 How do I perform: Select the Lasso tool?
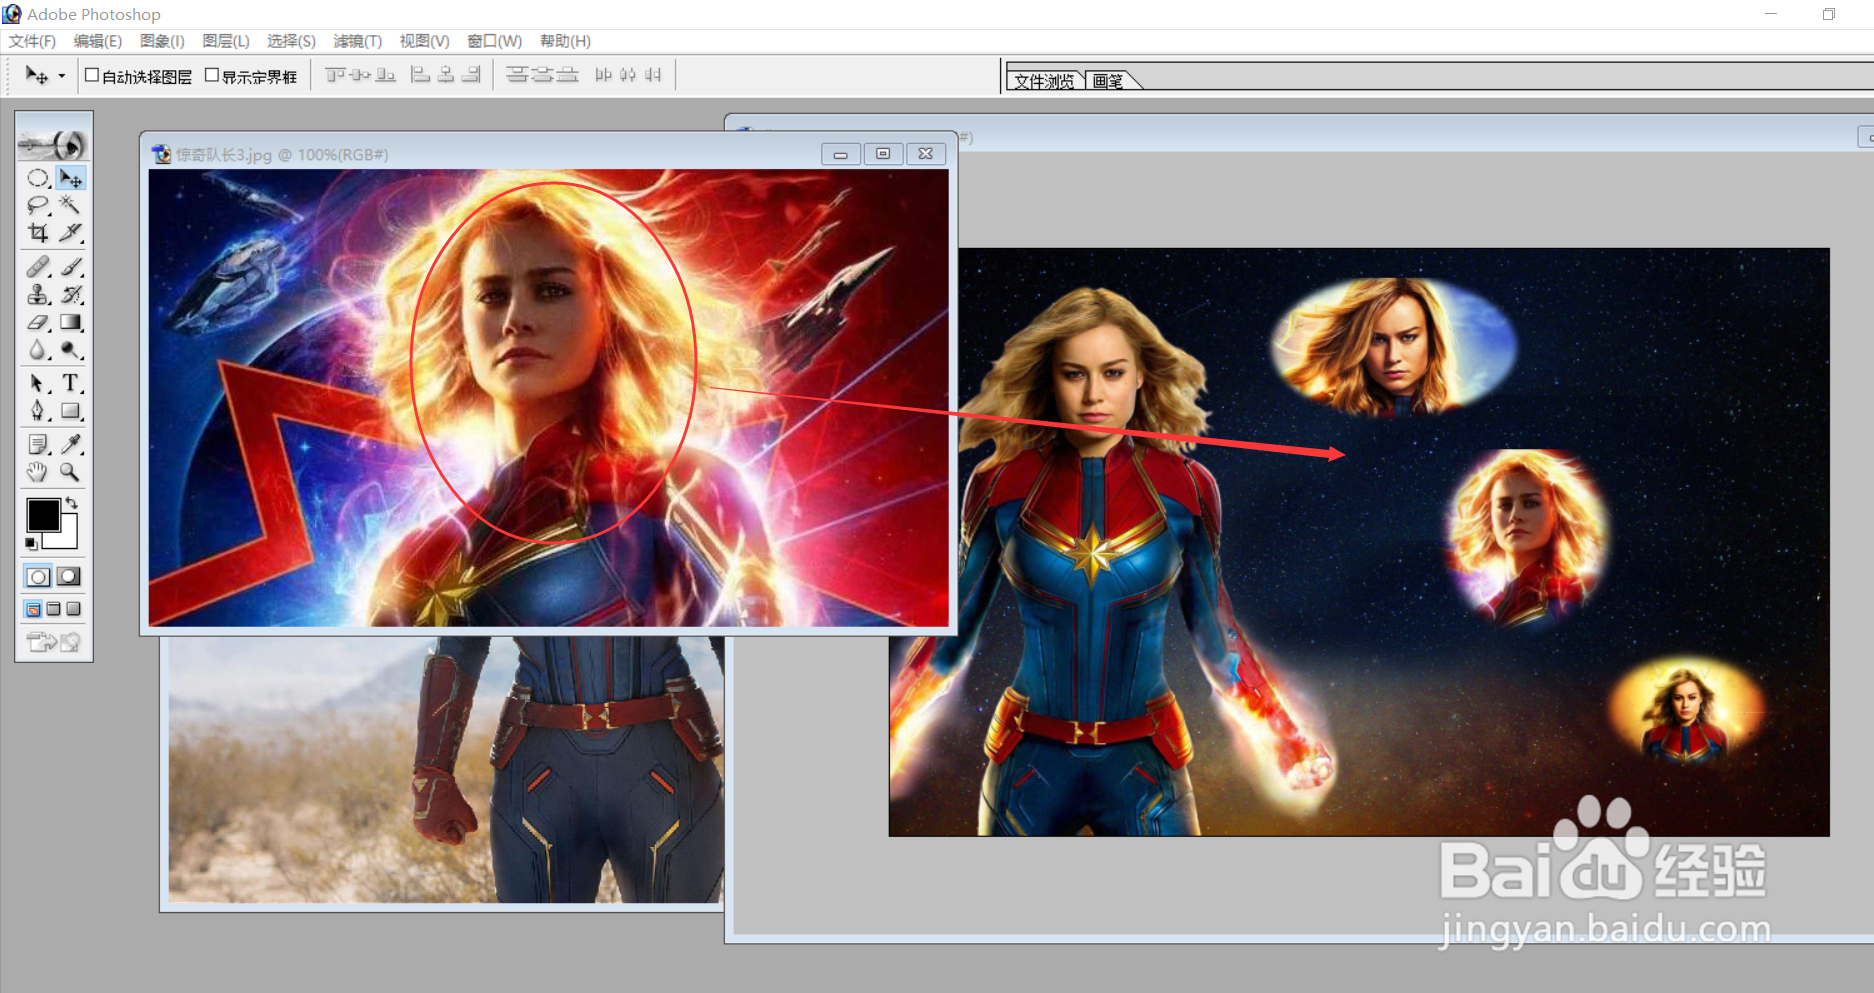tap(38, 205)
